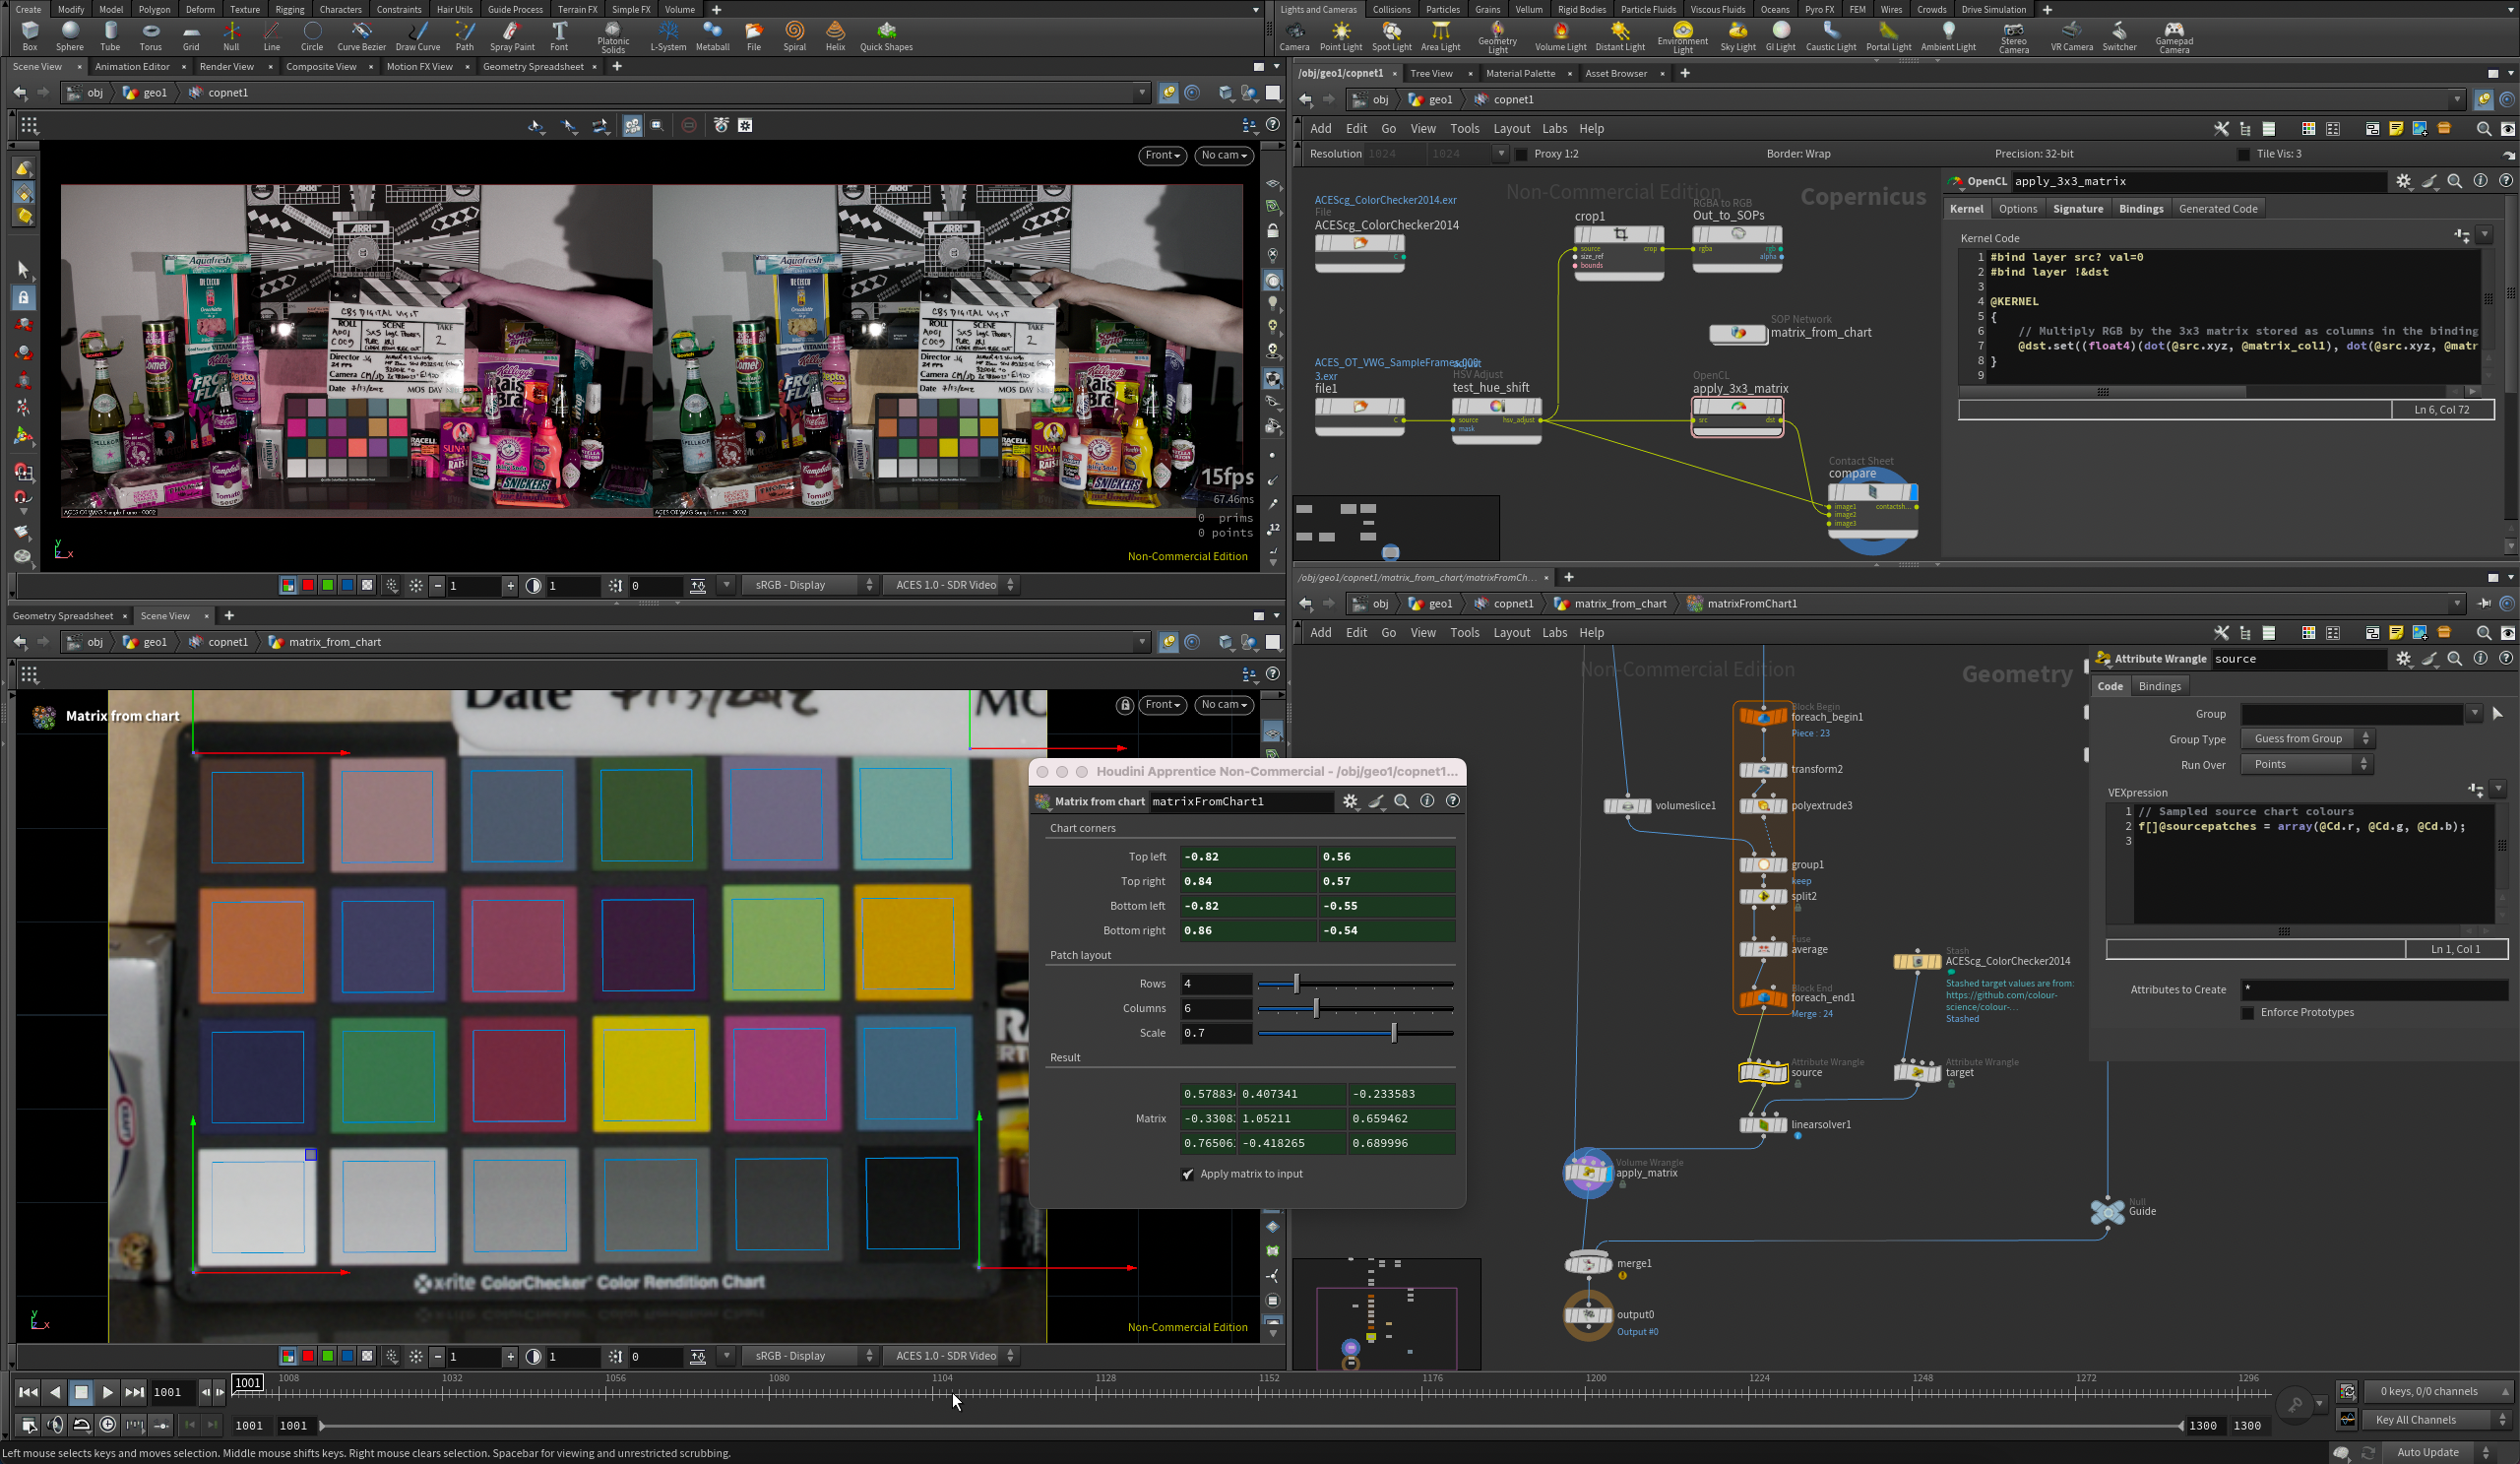The height and width of the screenshot is (1464, 2520).
Task: Jump to first frame in playbar
Action: (28, 1392)
